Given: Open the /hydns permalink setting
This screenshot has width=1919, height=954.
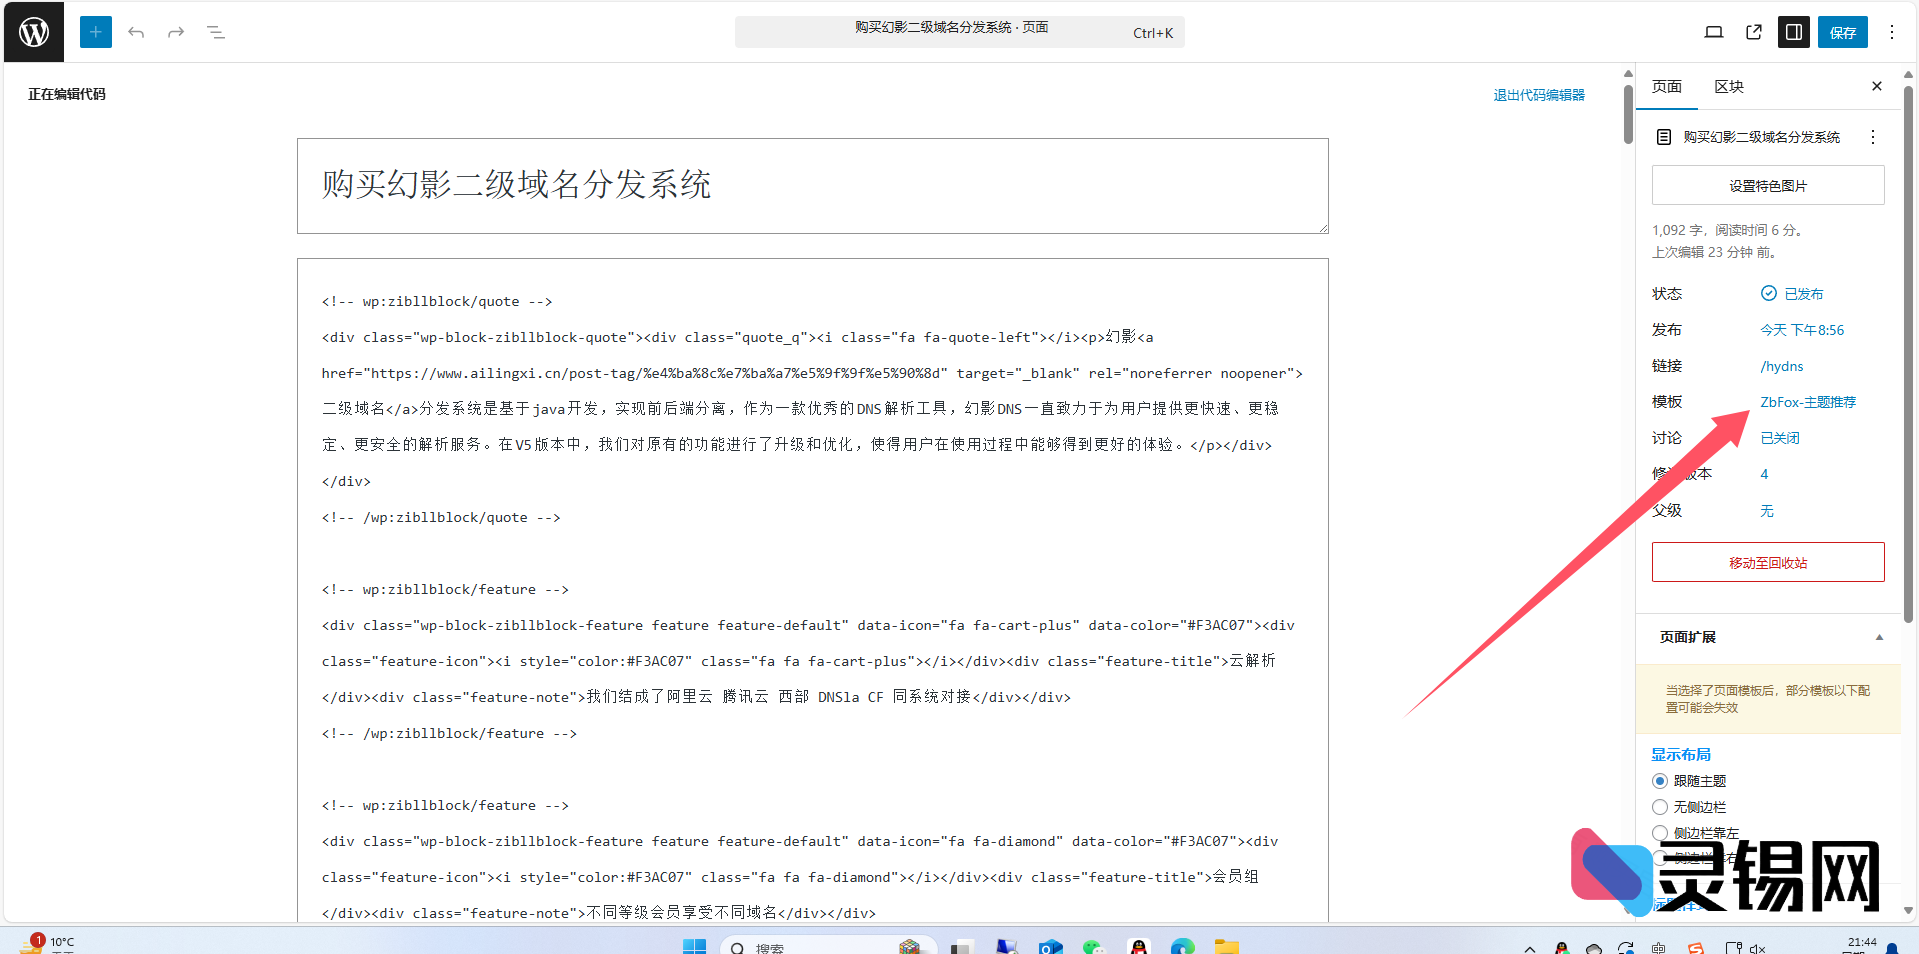Looking at the screenshot, I should click(1781, 366).
